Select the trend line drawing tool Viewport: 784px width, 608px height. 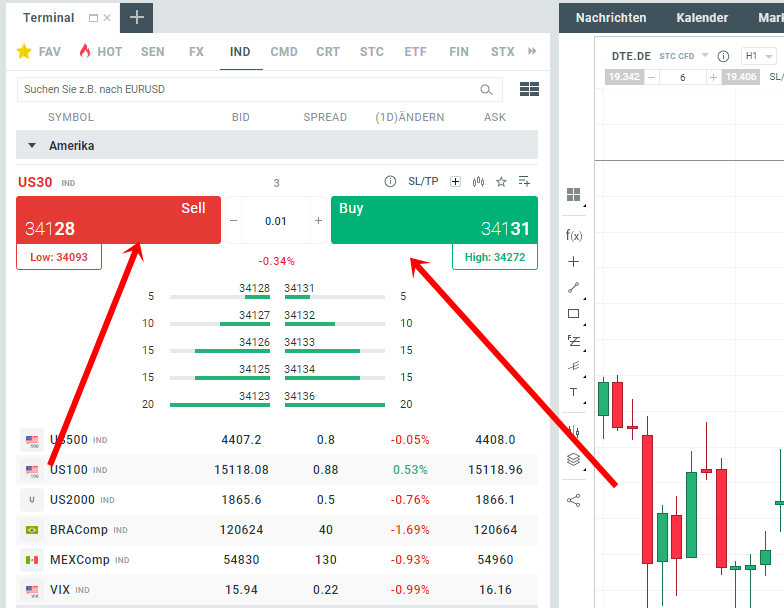click(x=574, y=288)
